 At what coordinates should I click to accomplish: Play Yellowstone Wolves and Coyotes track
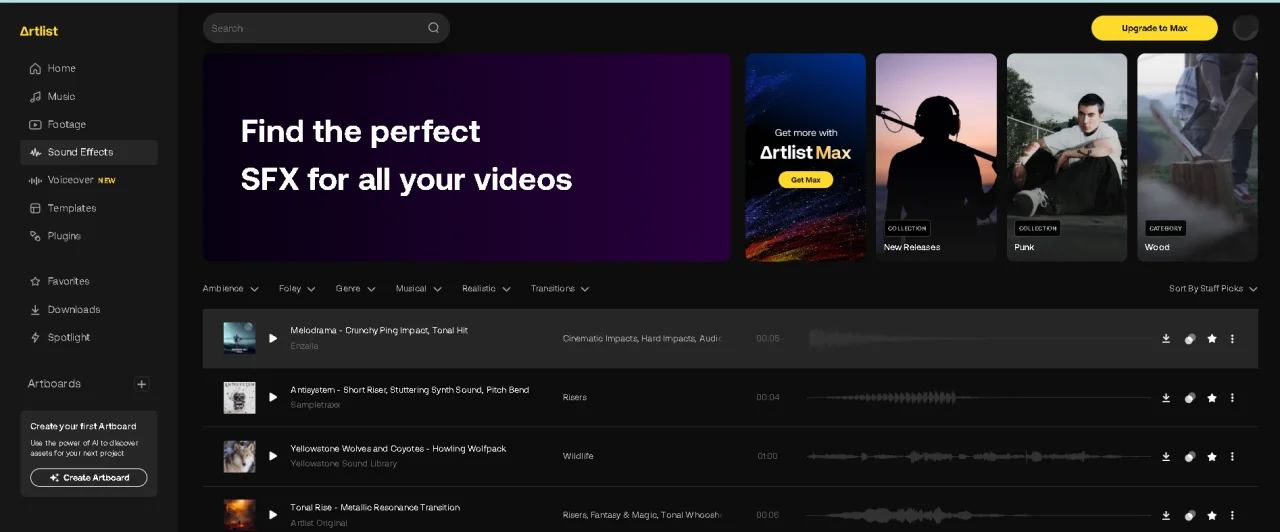pyautogui.click(x=273, y=456)
